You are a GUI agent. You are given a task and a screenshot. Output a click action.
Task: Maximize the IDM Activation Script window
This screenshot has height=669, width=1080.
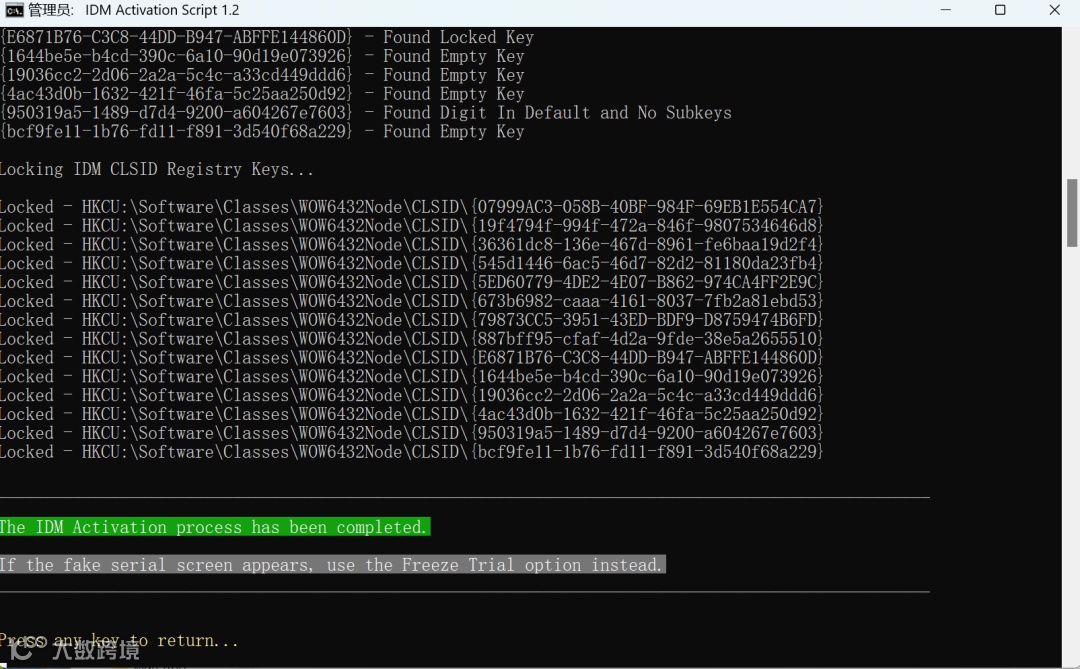pyautogui.click(x=1000, y=10)
